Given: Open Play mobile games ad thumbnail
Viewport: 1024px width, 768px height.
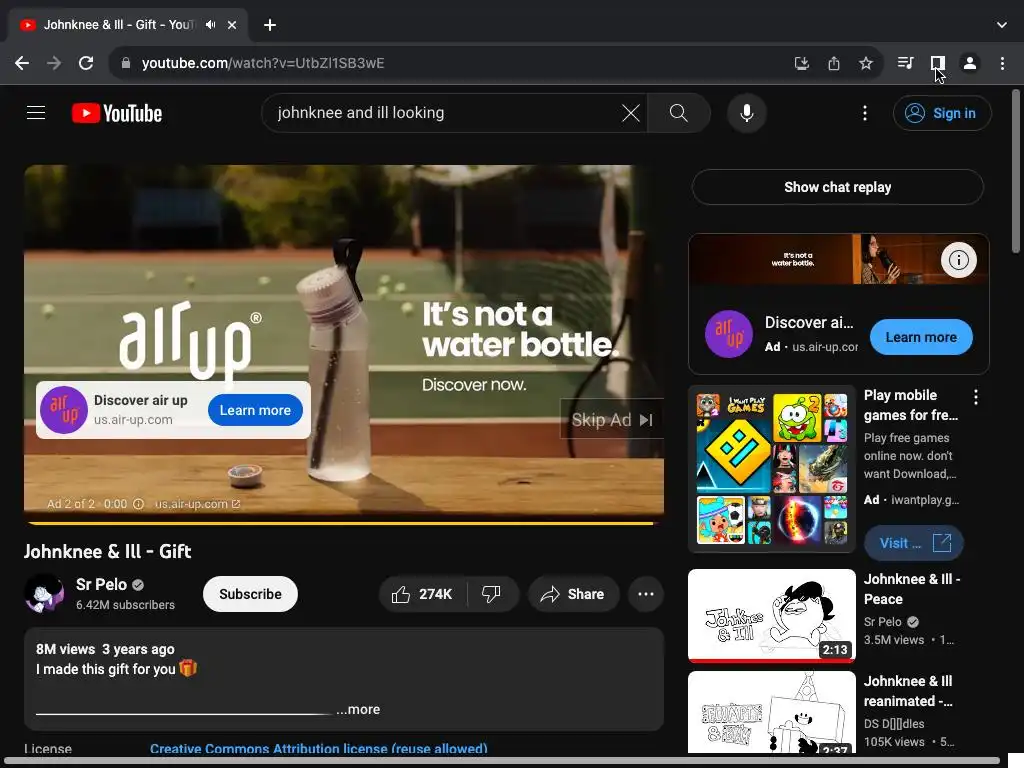Looking at the screenshot, I should coord(771,469).
